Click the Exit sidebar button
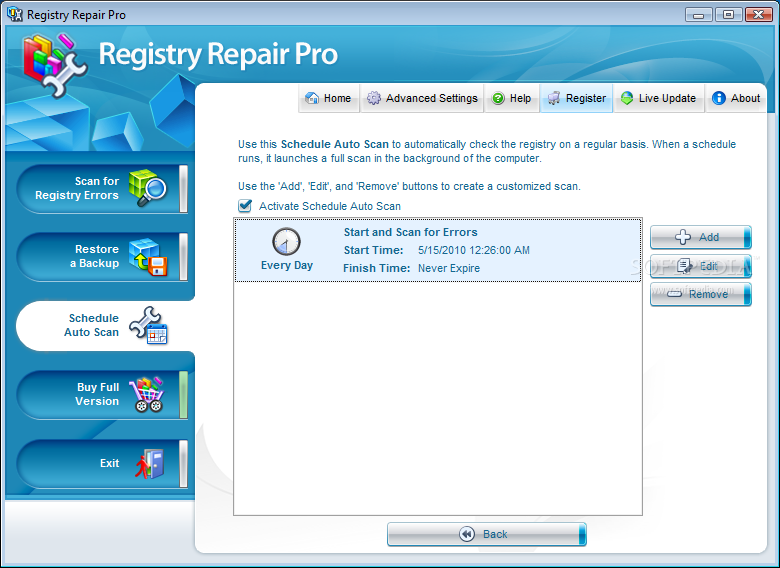Screen dimensions: 780x568 coord(102,464)
